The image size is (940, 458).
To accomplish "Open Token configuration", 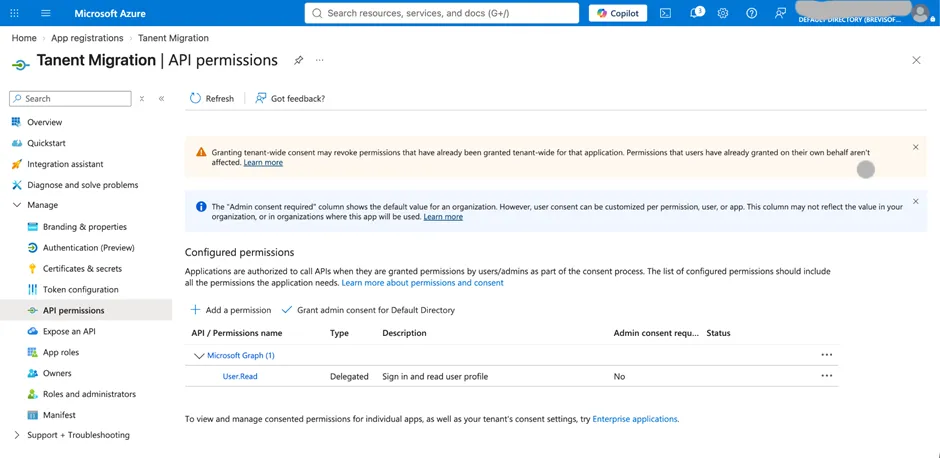I will point(80,290).
